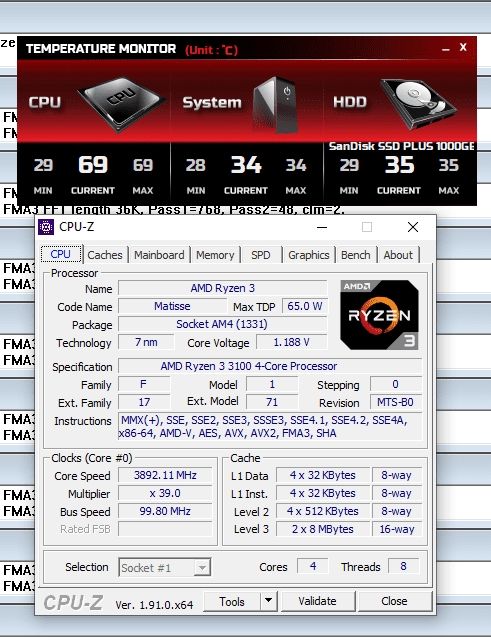Viewport: 491px width, 640px height.
Task: Click the Core Voltage value 1.188 V
Action: [x=291, y=342]
